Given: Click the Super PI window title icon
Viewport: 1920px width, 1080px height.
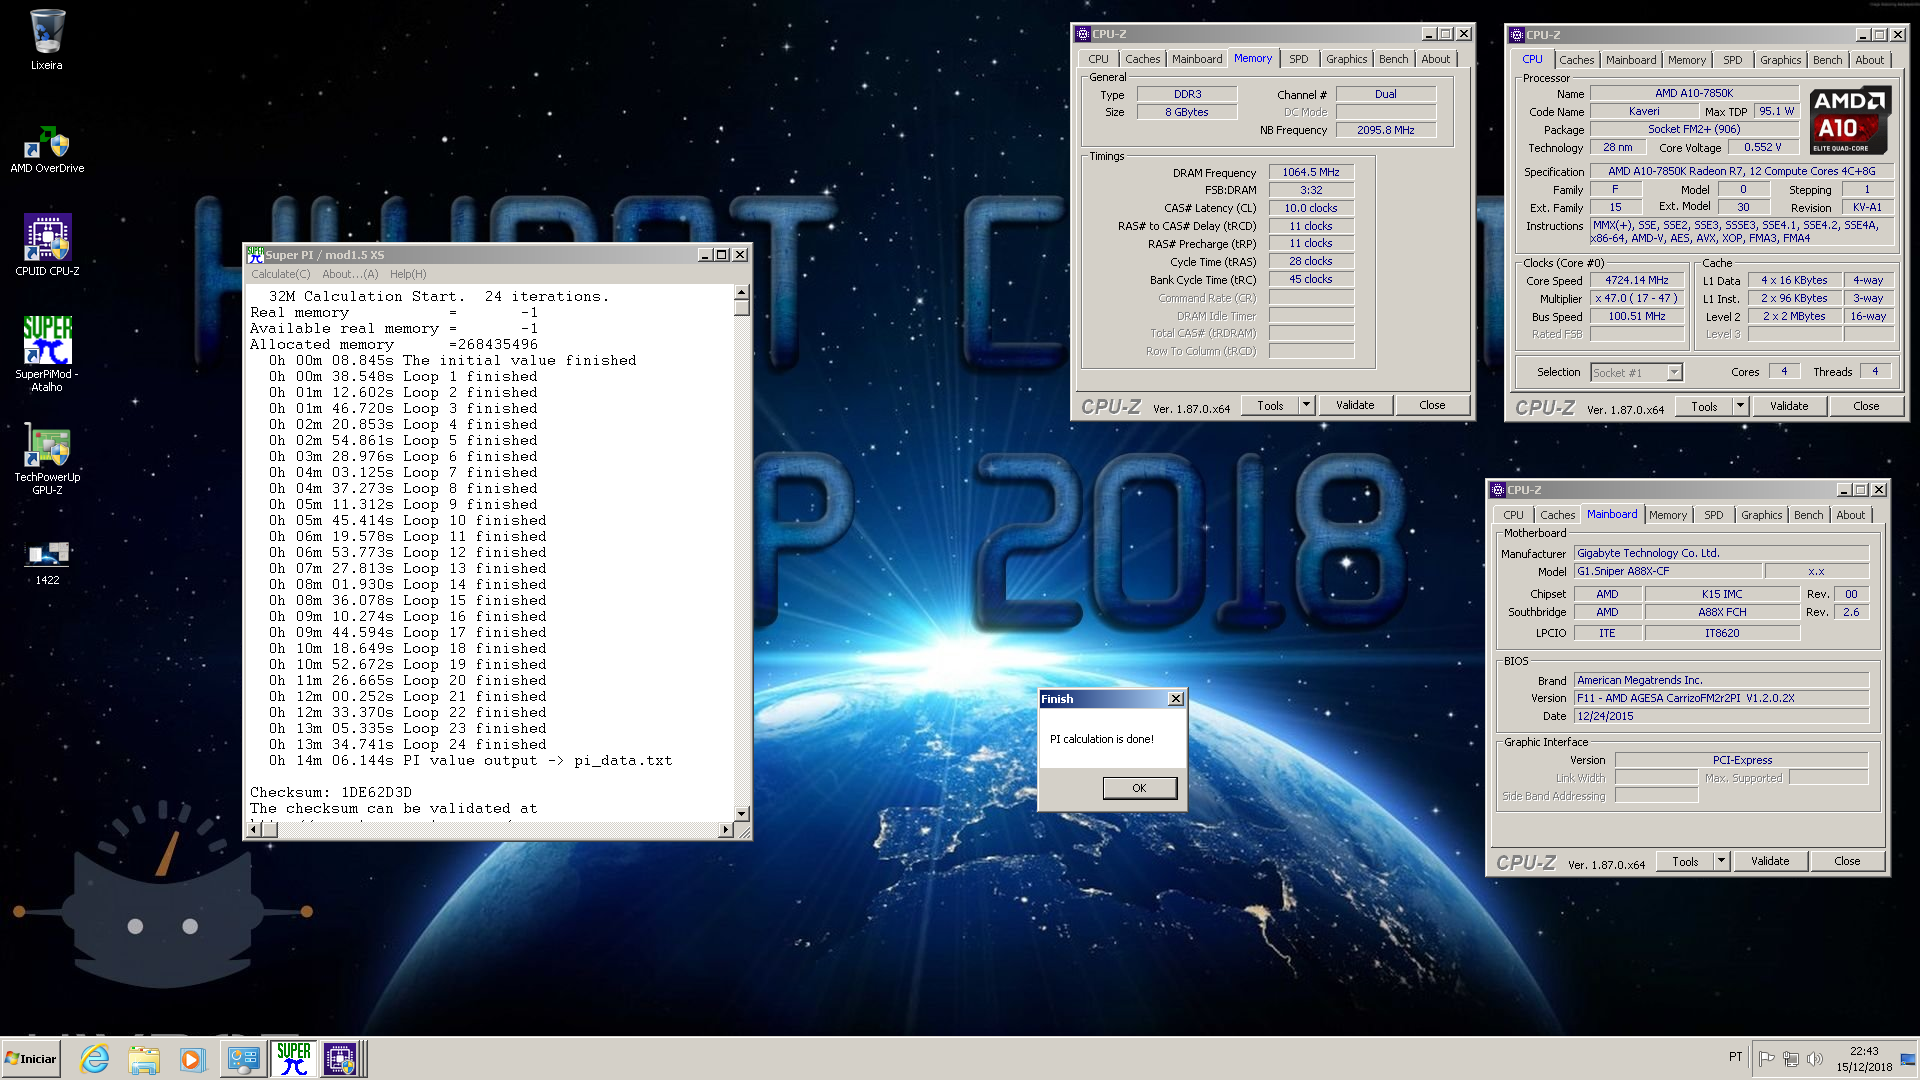Looking at the screenshot, I should tap(255, 255).
